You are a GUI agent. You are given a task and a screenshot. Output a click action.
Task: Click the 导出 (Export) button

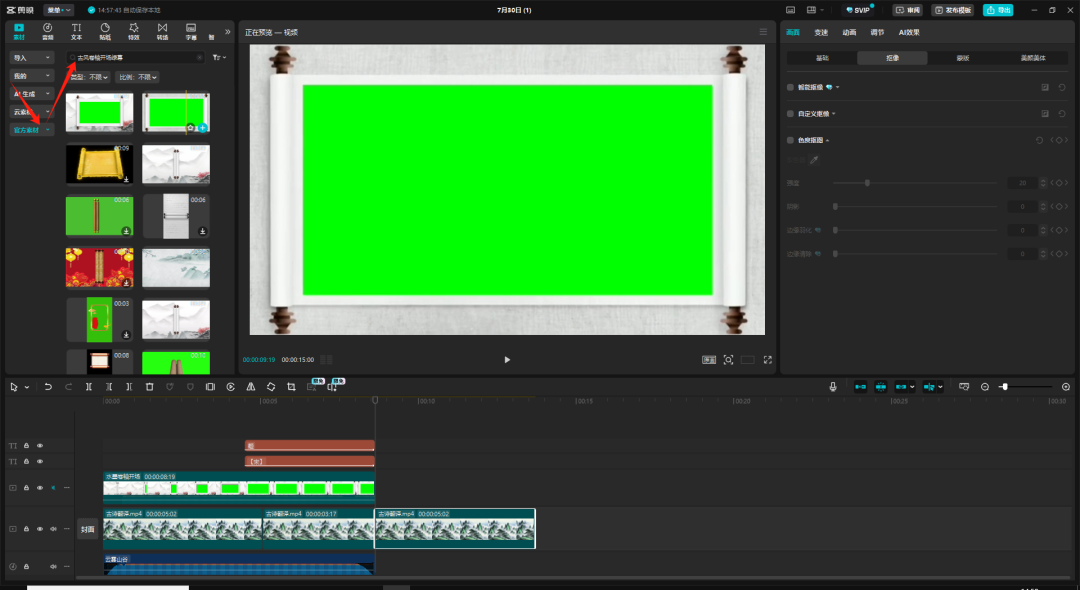coord(997,10)
